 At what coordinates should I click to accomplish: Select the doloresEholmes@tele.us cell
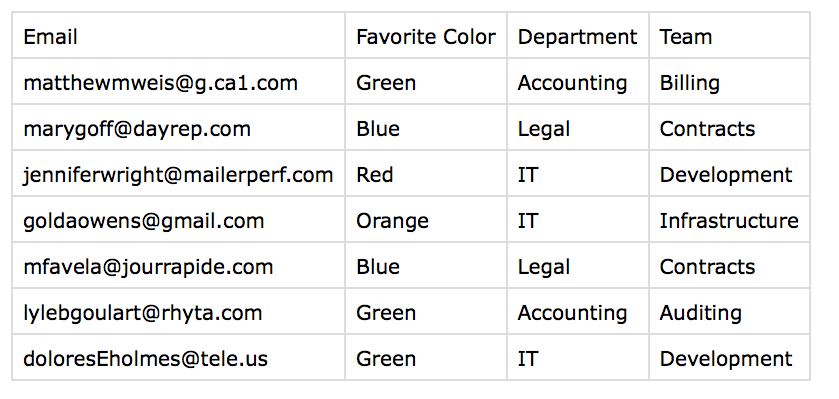coord(178,357)
